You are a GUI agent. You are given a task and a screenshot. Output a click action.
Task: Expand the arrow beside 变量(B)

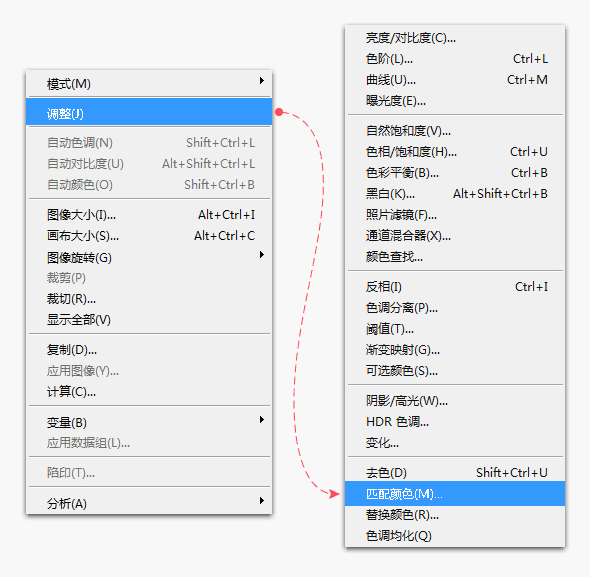pos(262,420)
